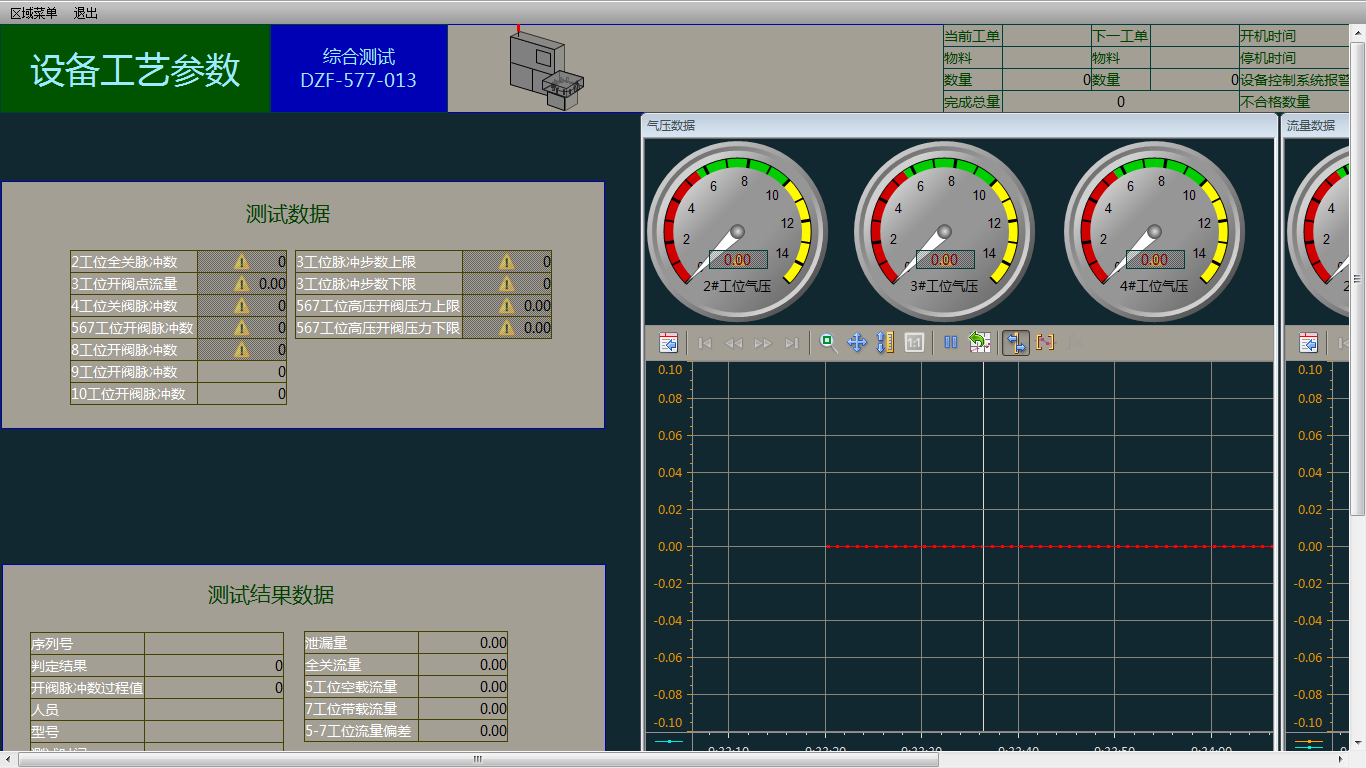Toggle the blue arrows ruler icon
Image resolution: width=1366 pixels, height=768 pixels.
click(x=1016, y=343)
